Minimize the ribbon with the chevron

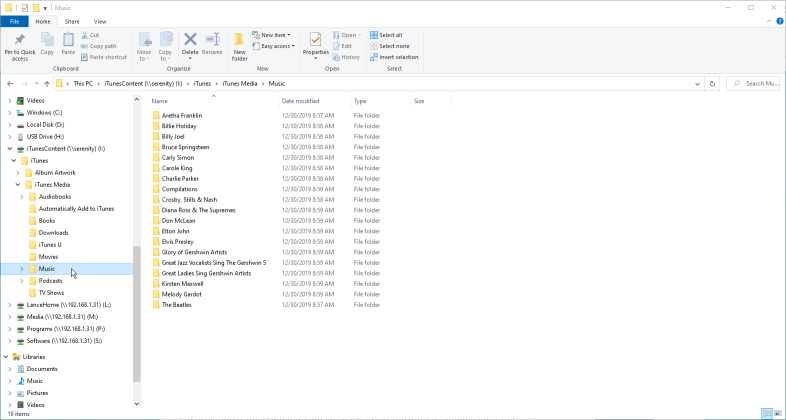(x=769, y=21)
